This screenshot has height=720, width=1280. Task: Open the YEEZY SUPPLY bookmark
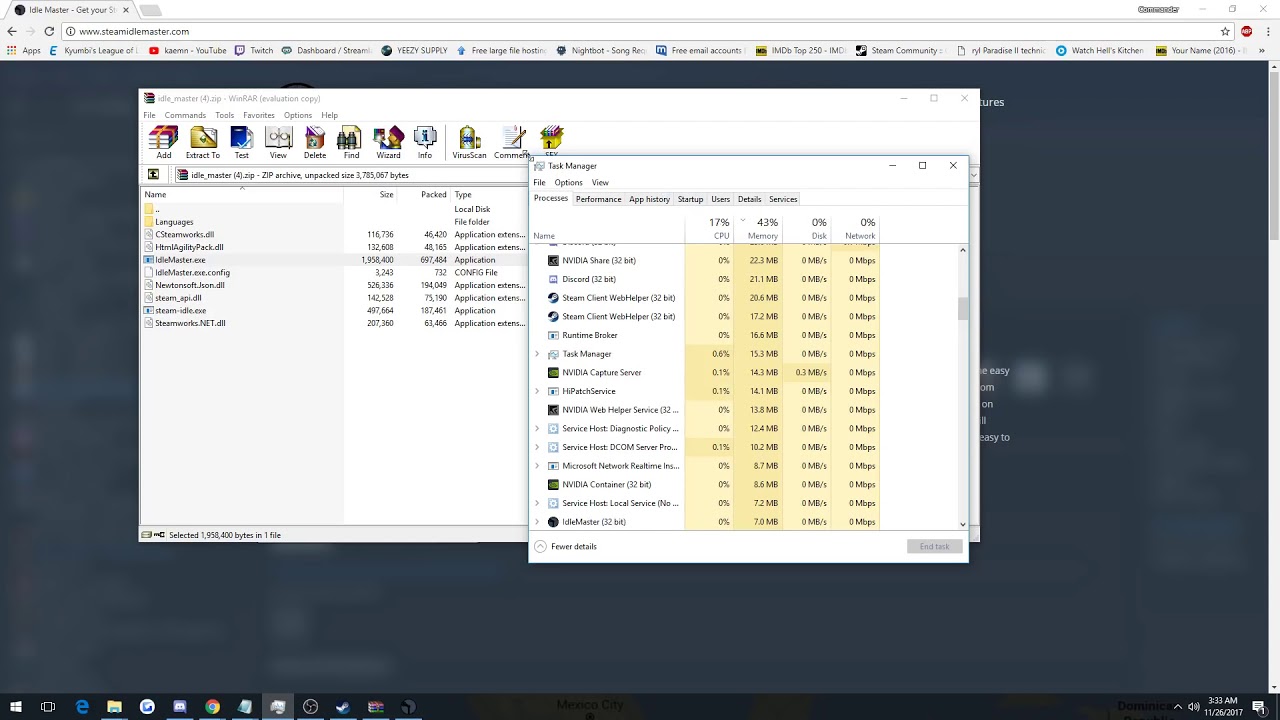click(x=414, y=50)
